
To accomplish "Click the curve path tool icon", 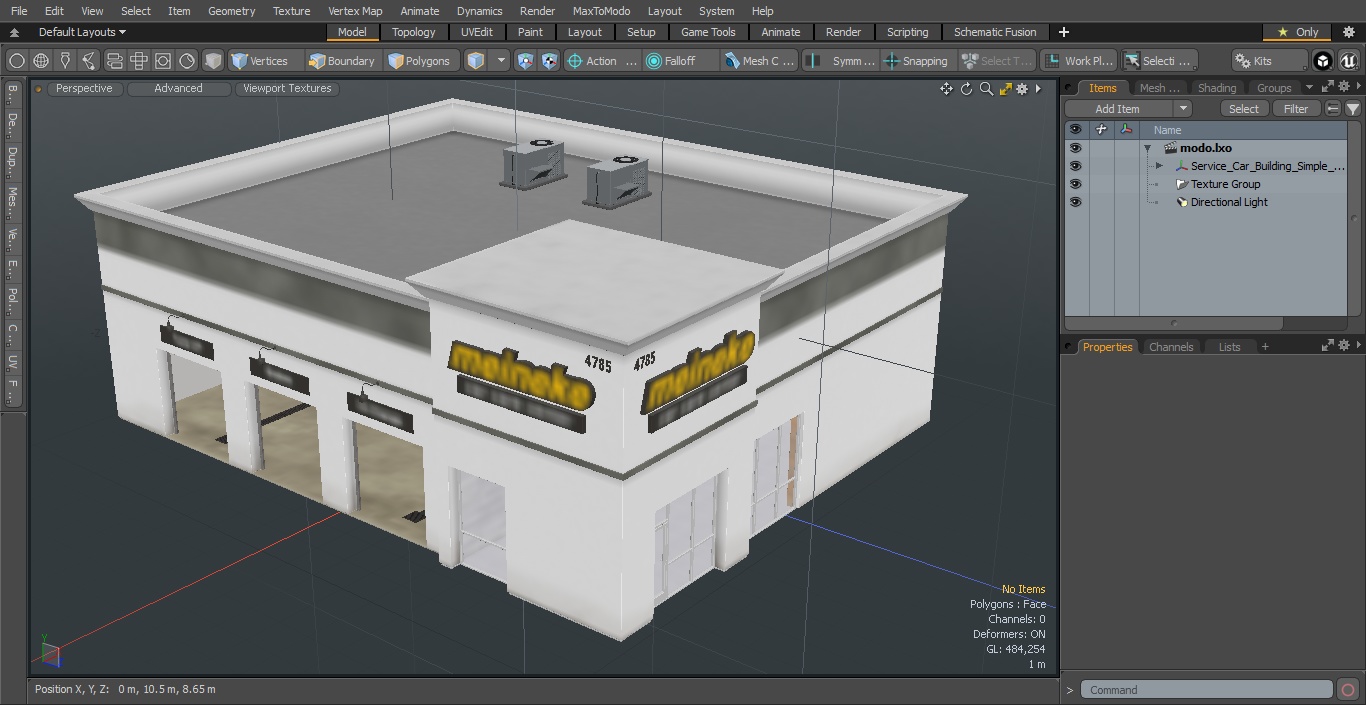I will tap(89, 61).
